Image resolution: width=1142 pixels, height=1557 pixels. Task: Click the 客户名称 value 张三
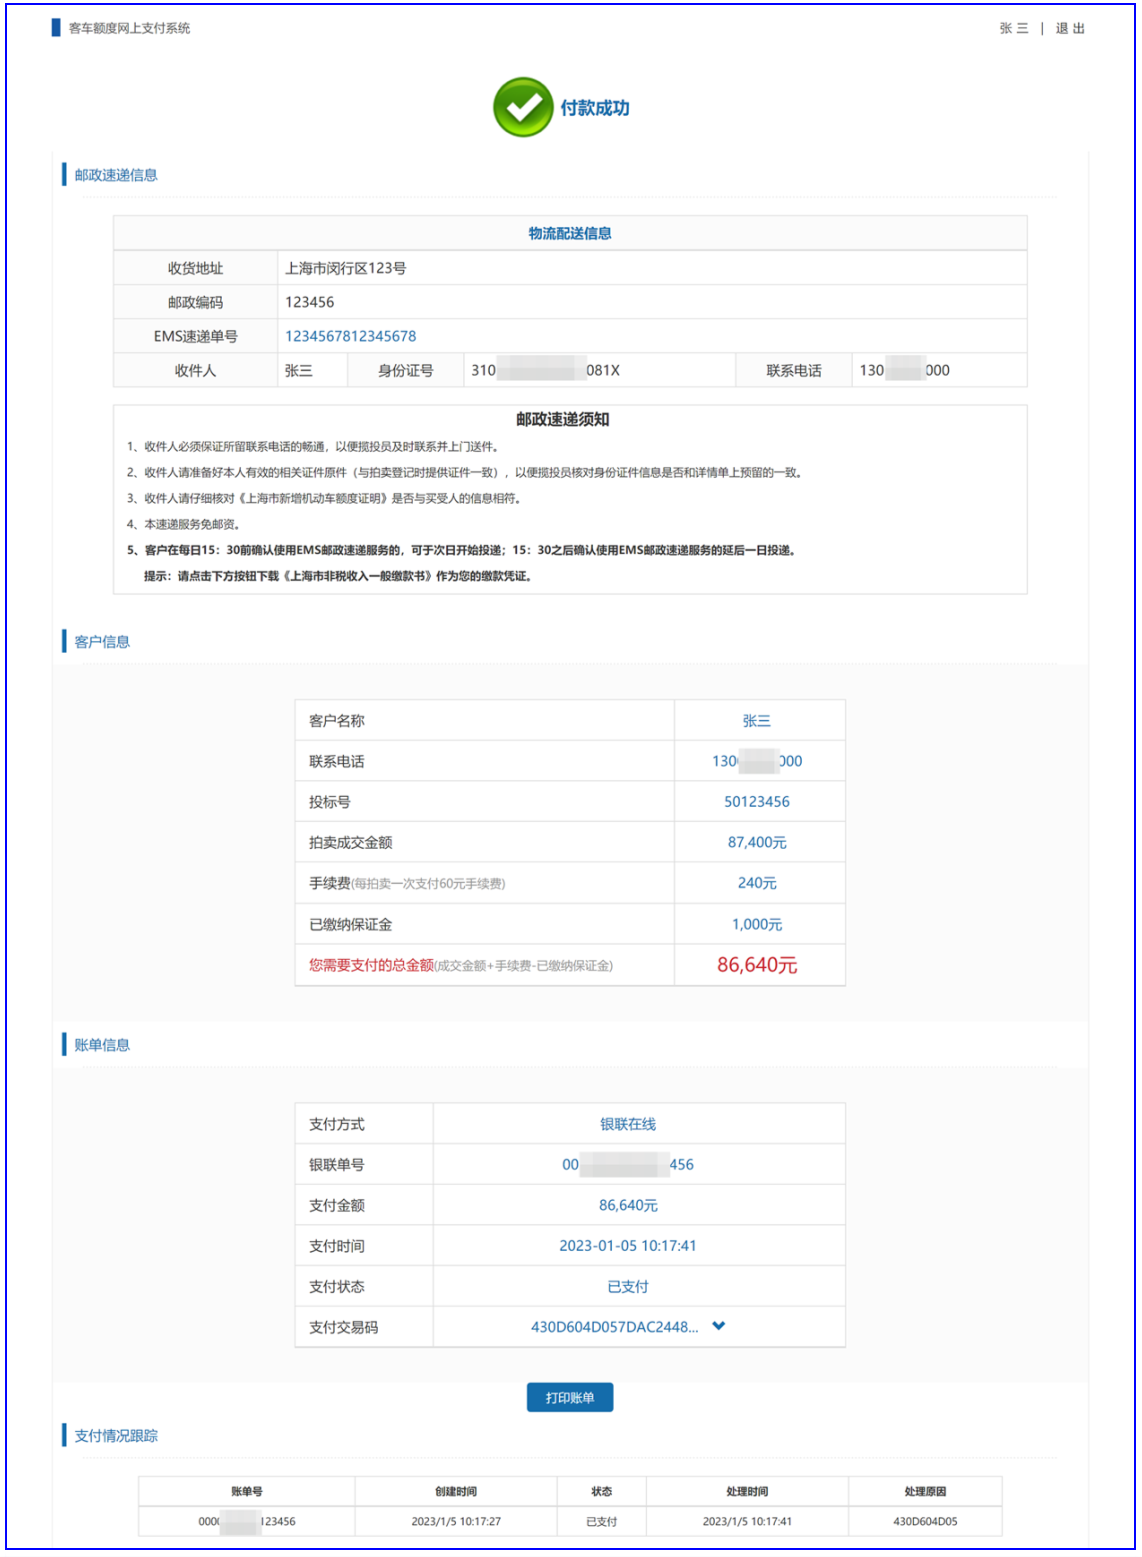click(x=757, y=721)
